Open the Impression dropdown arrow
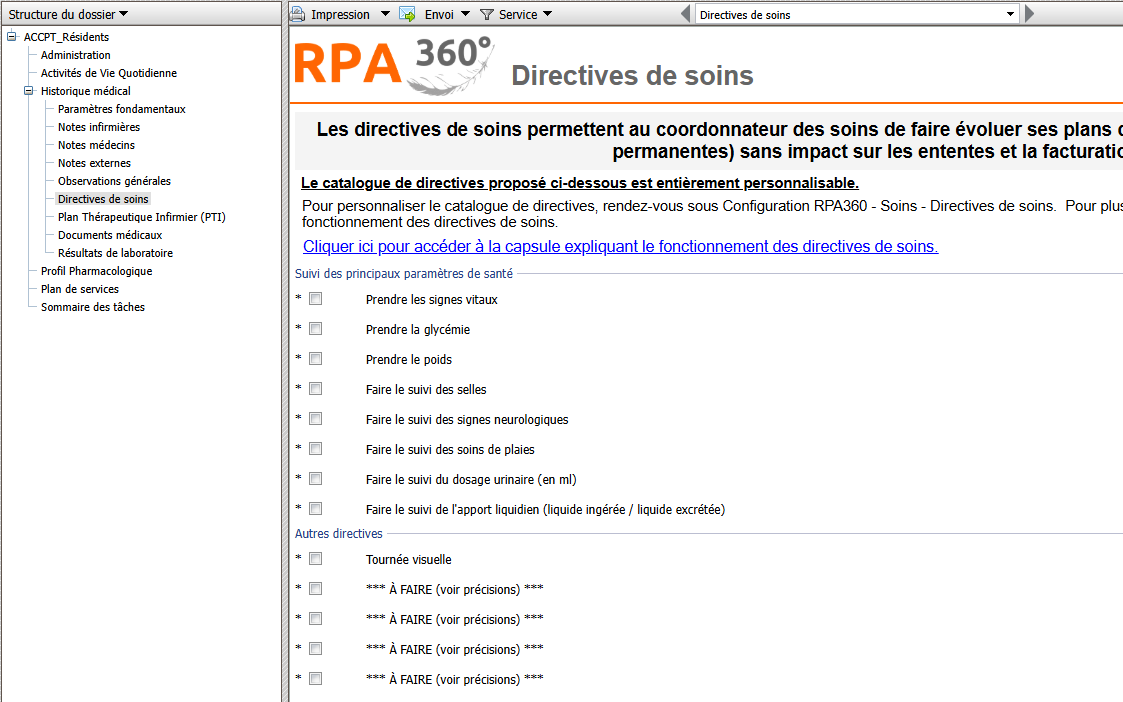 (385, 14)
